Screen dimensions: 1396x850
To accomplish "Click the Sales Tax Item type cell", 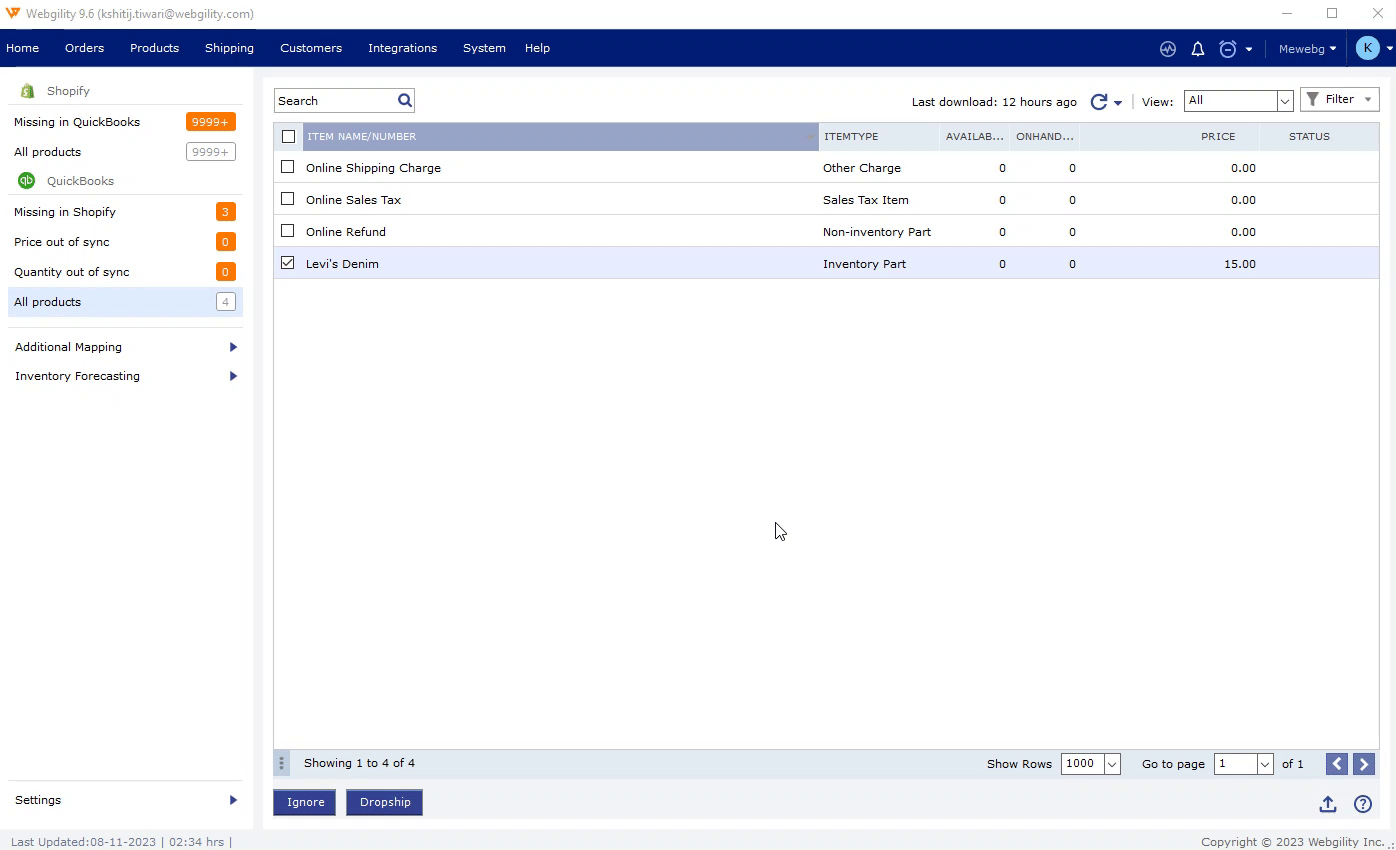I will click(866, 200).
